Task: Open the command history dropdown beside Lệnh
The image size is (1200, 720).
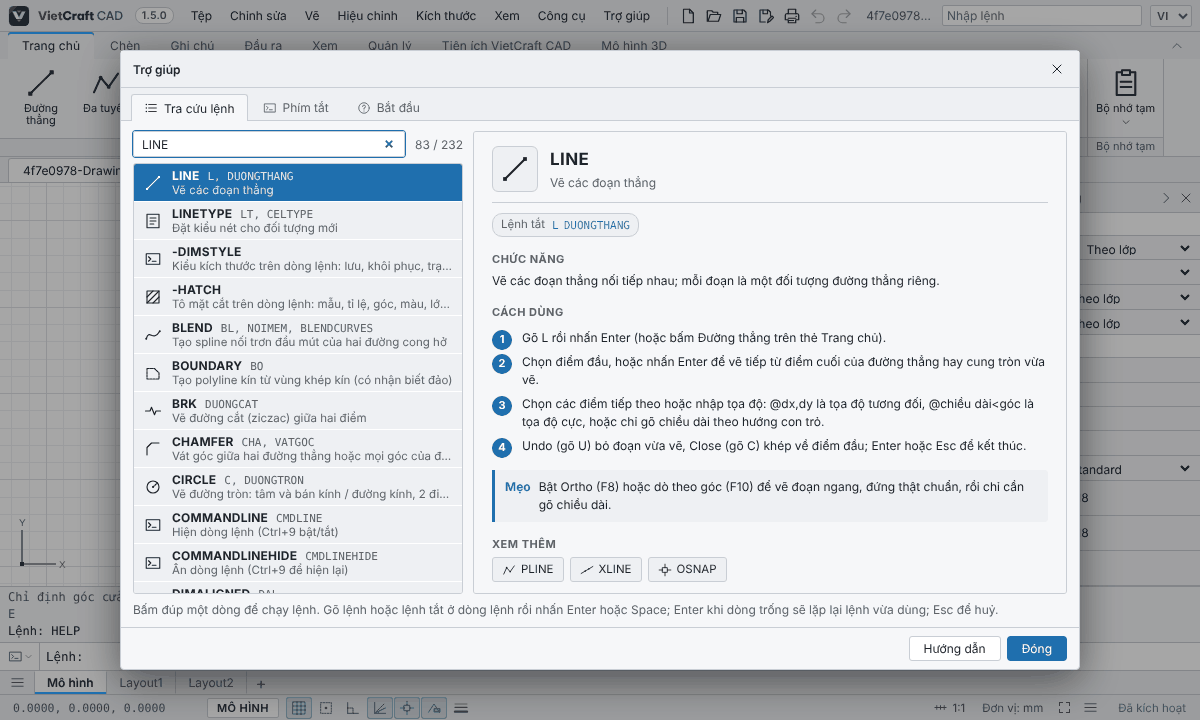Action: point(20,657)
